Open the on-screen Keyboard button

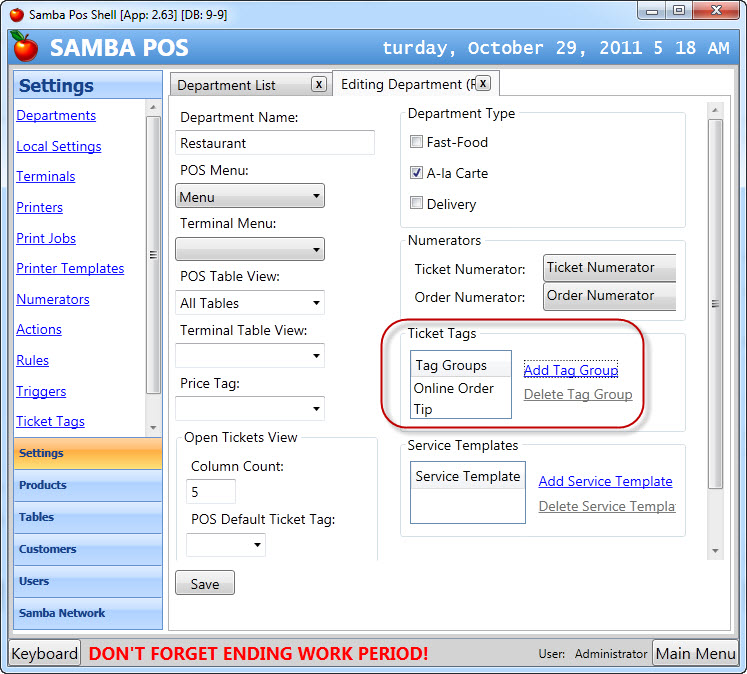point(44,654)
